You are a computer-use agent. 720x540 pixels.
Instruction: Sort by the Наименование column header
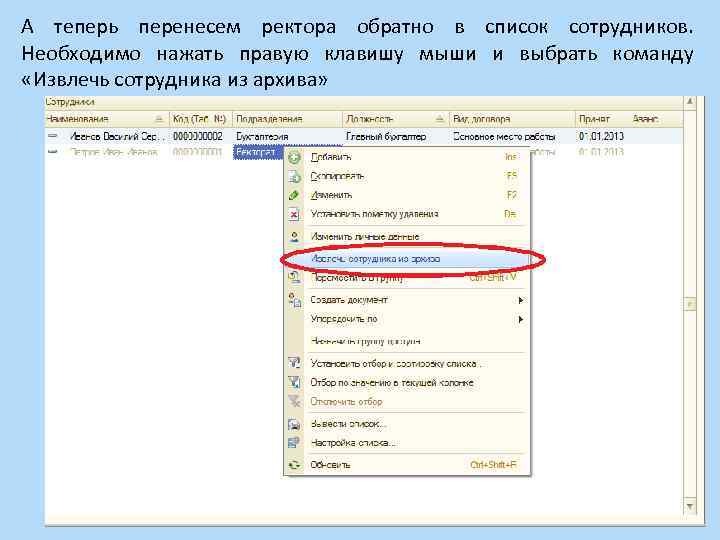(x=107, y=119)
